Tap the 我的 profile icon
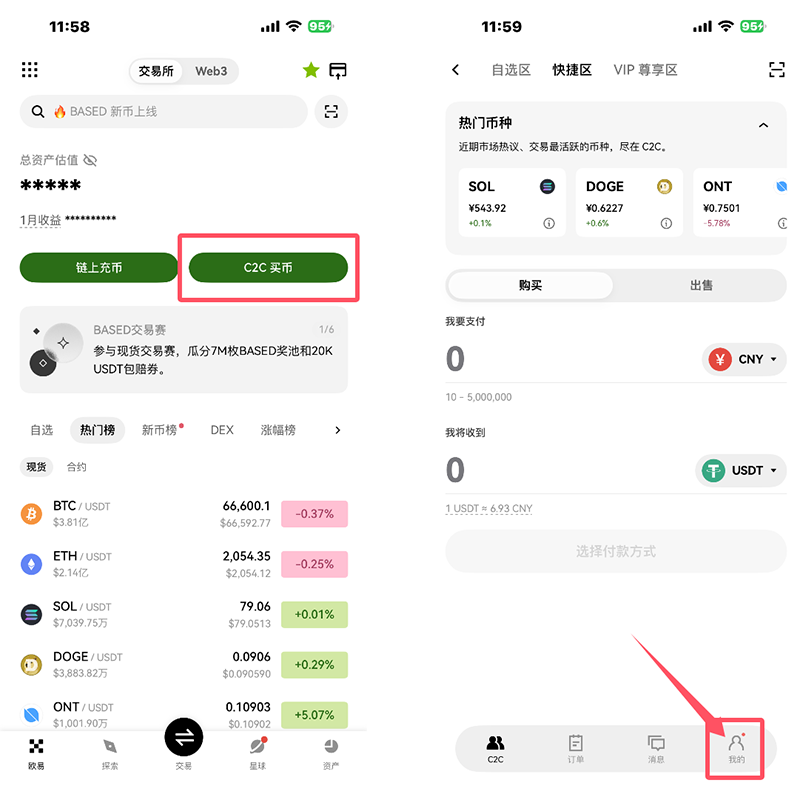 coord(736,743)
